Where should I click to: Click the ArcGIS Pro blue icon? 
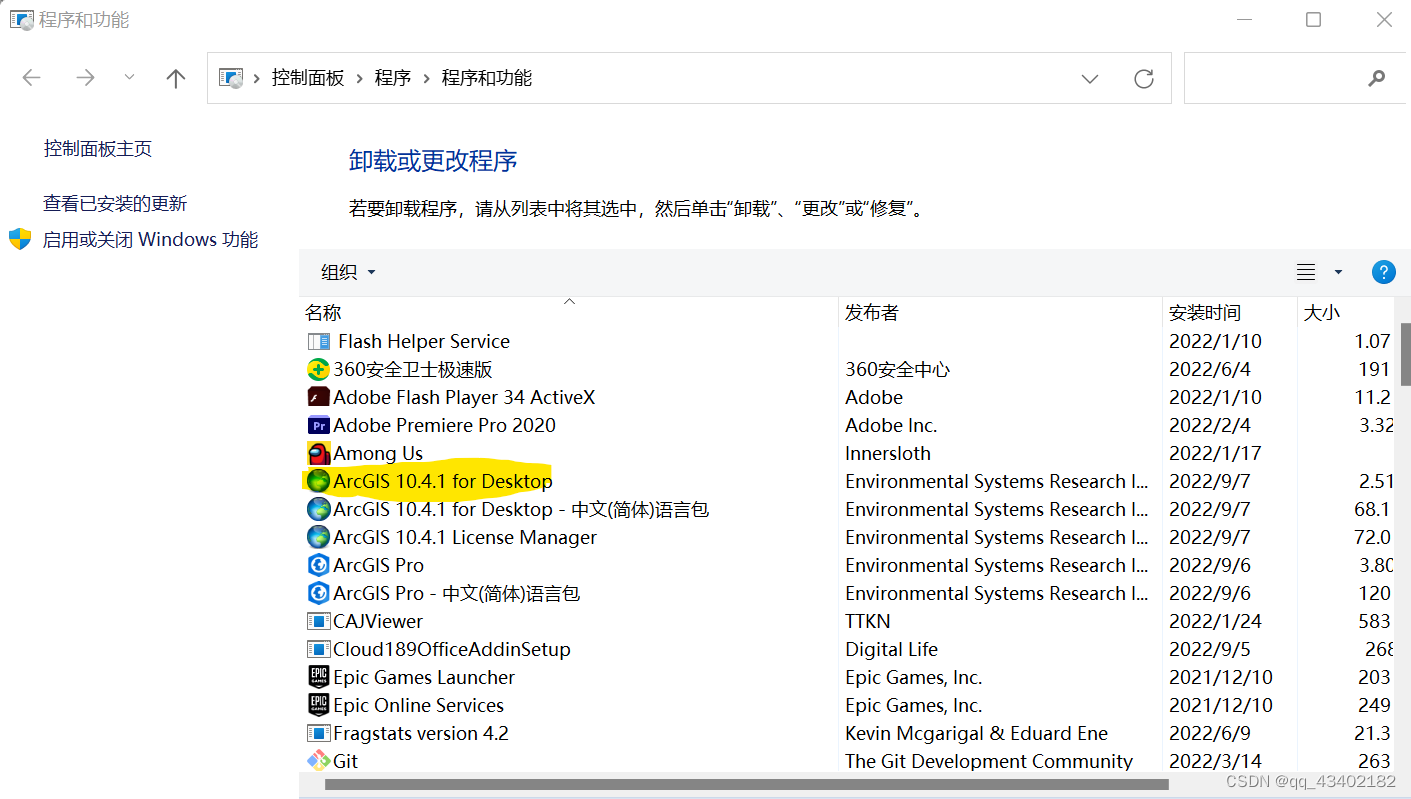tap(318, 565)
